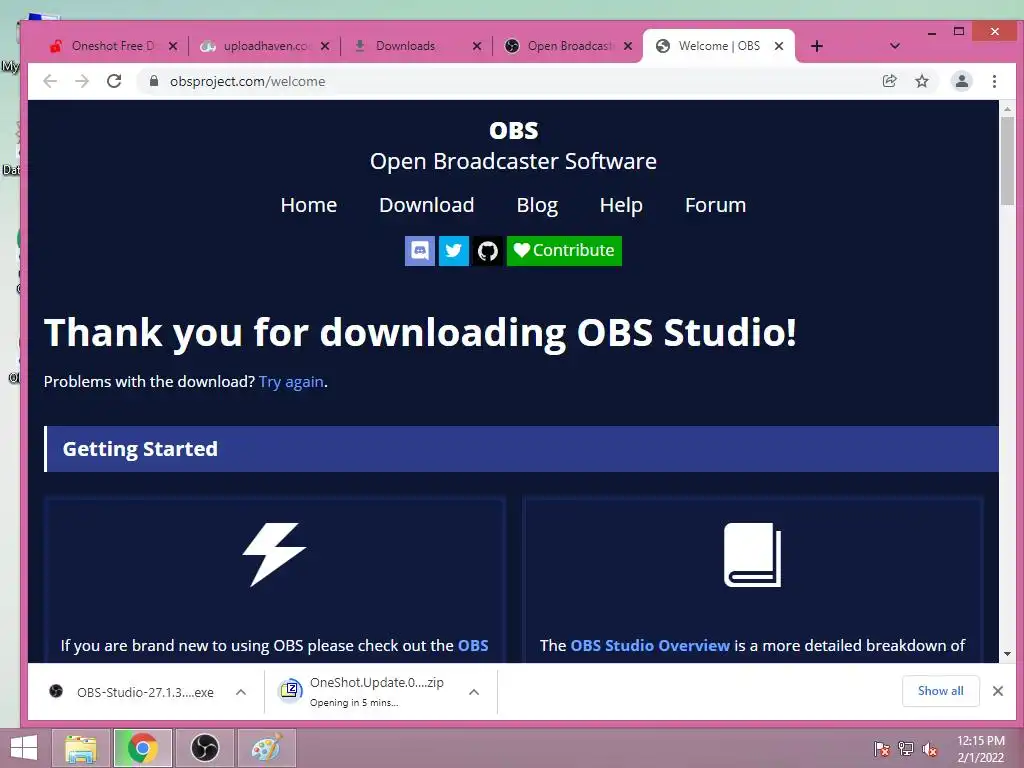Viewport: 1024px width, 768px height.
Task: Click the OBS site title heading
Action: (514, 131)
